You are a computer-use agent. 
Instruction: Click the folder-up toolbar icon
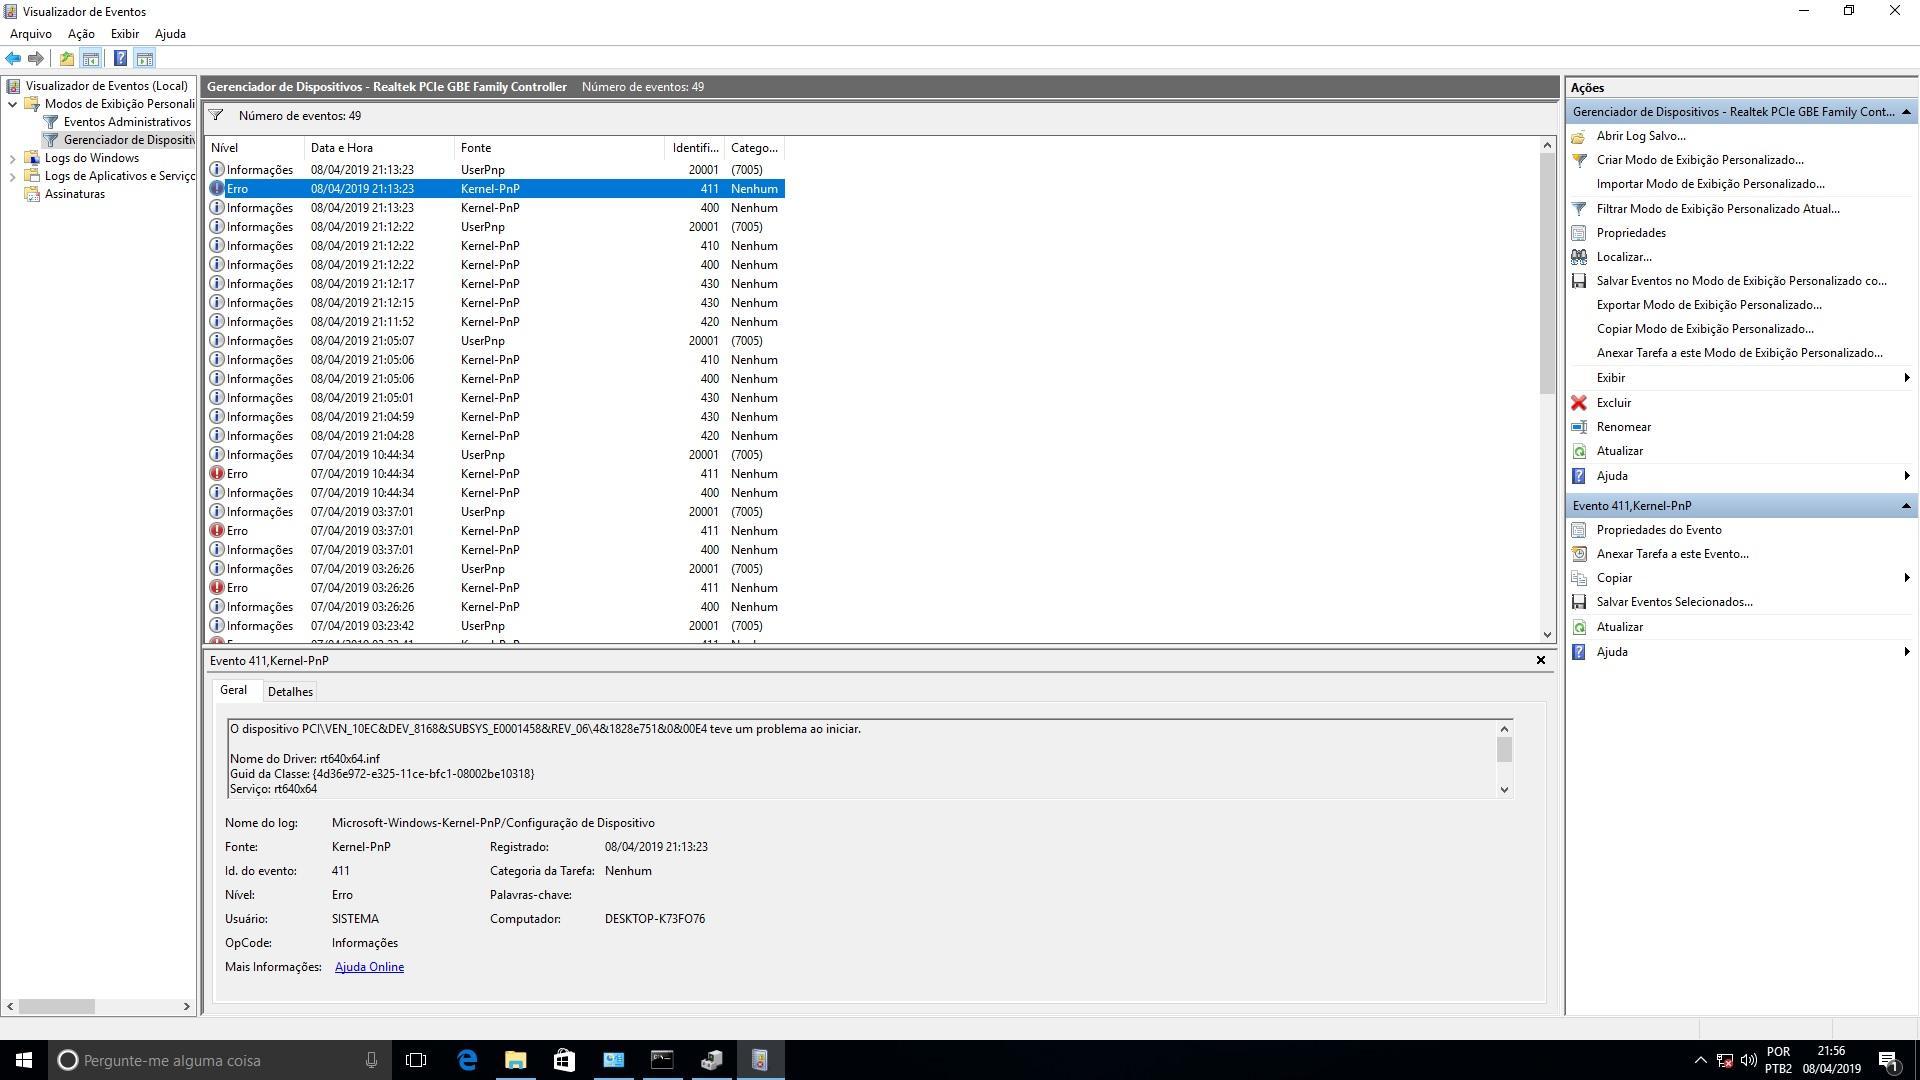66,59
